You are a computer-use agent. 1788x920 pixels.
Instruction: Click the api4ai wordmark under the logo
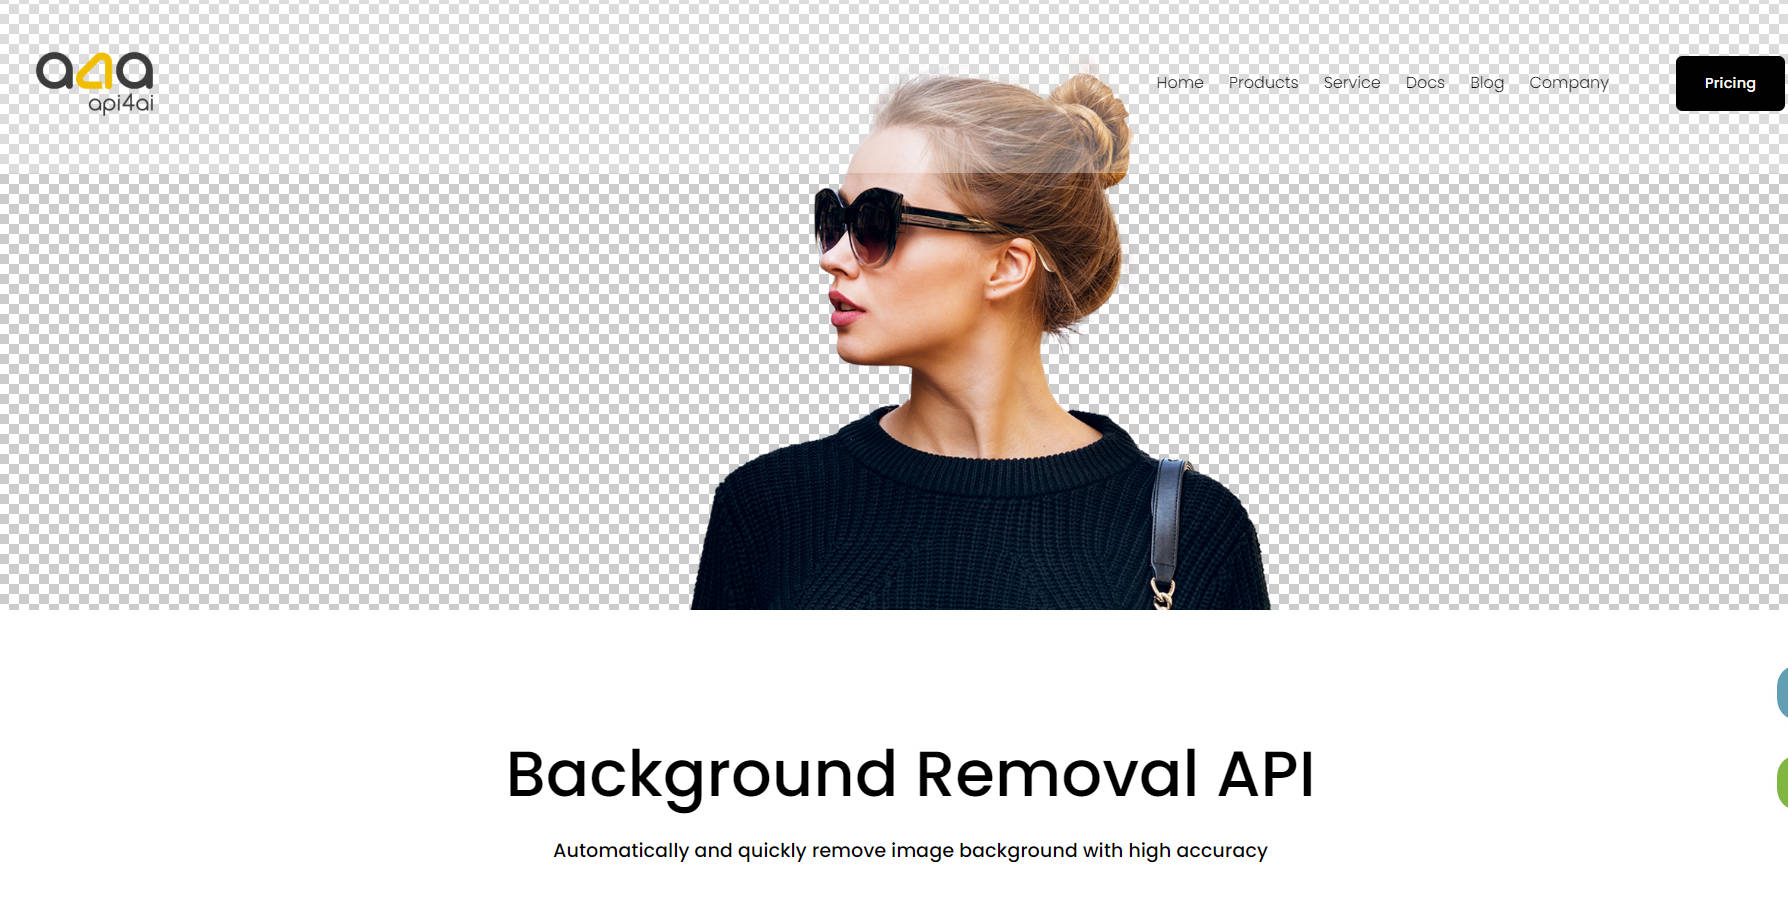(x=121, y=103)
